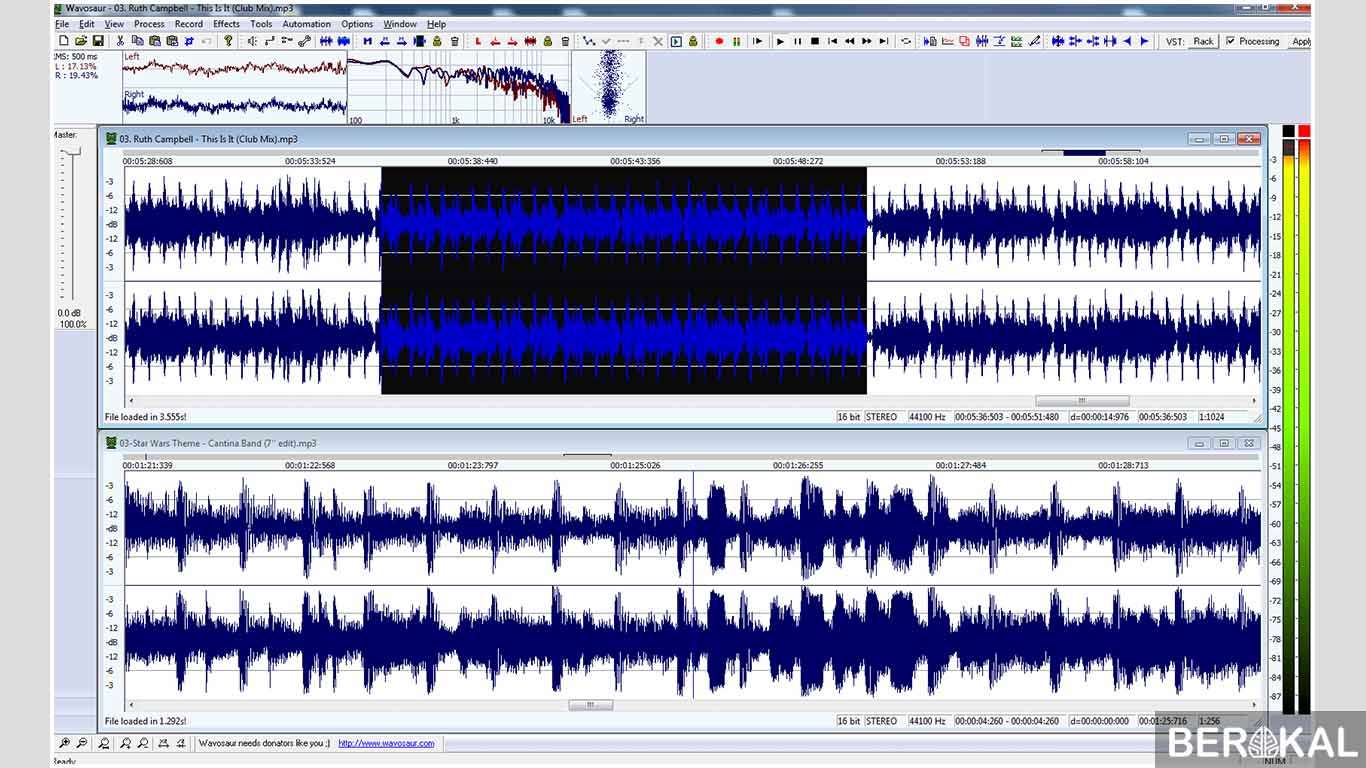Jump to the start with skip-back icon
Image resolution: width=1366 pixels, height=768 pixels.
pos(832,41)
